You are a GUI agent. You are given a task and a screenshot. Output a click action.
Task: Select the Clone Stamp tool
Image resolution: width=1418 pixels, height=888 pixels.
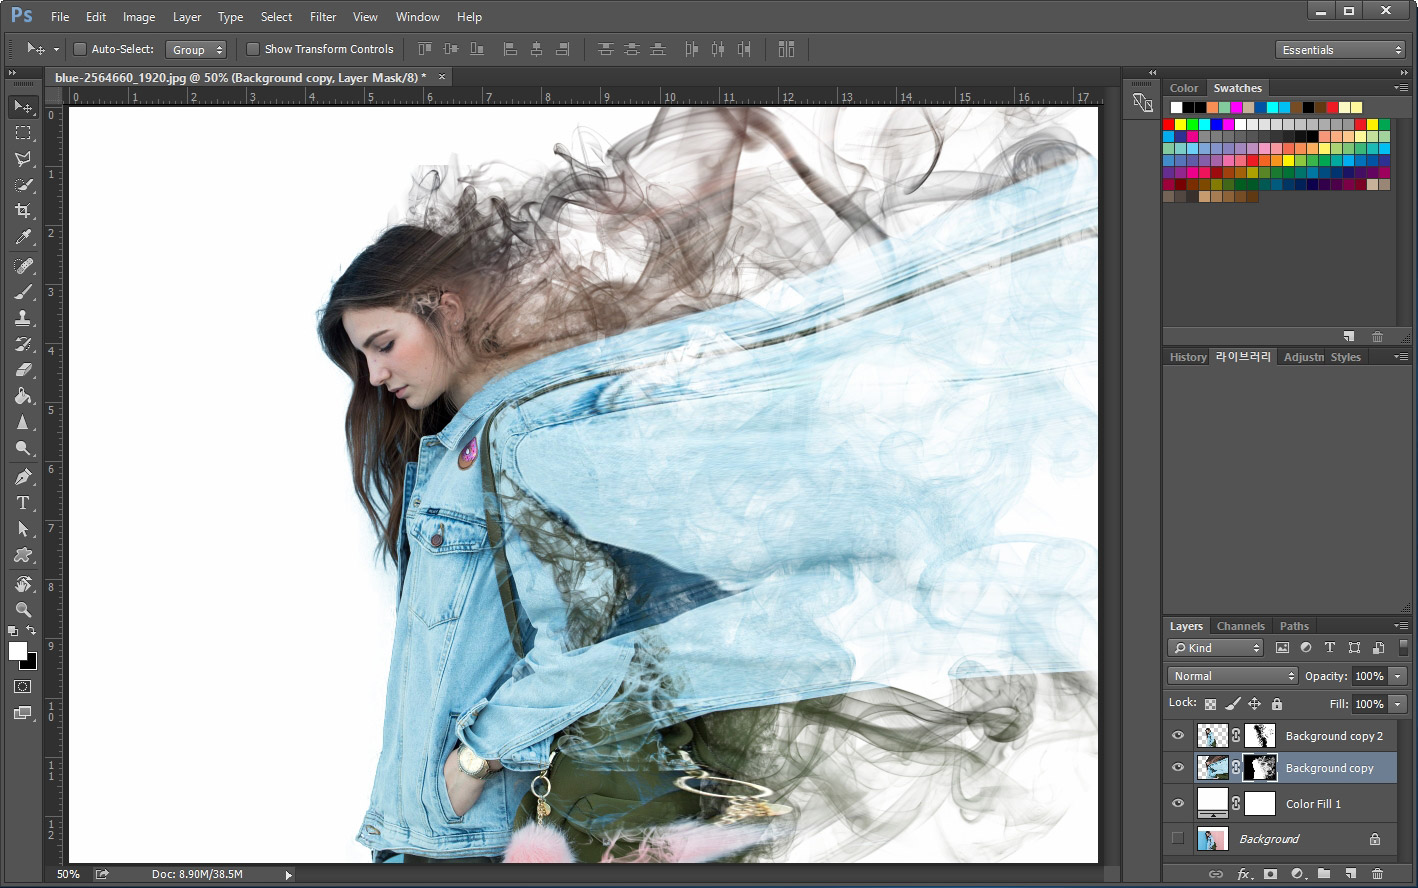click(23, 318)
